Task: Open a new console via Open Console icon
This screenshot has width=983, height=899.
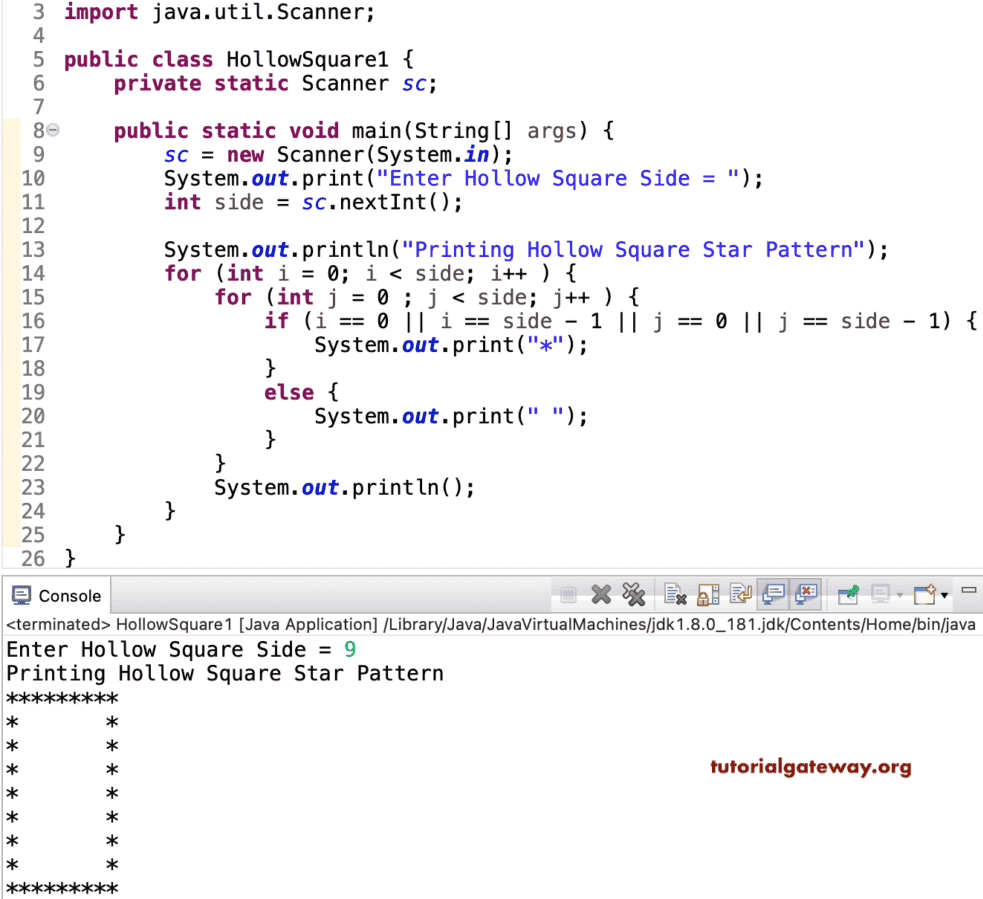Action: (925, 593)
